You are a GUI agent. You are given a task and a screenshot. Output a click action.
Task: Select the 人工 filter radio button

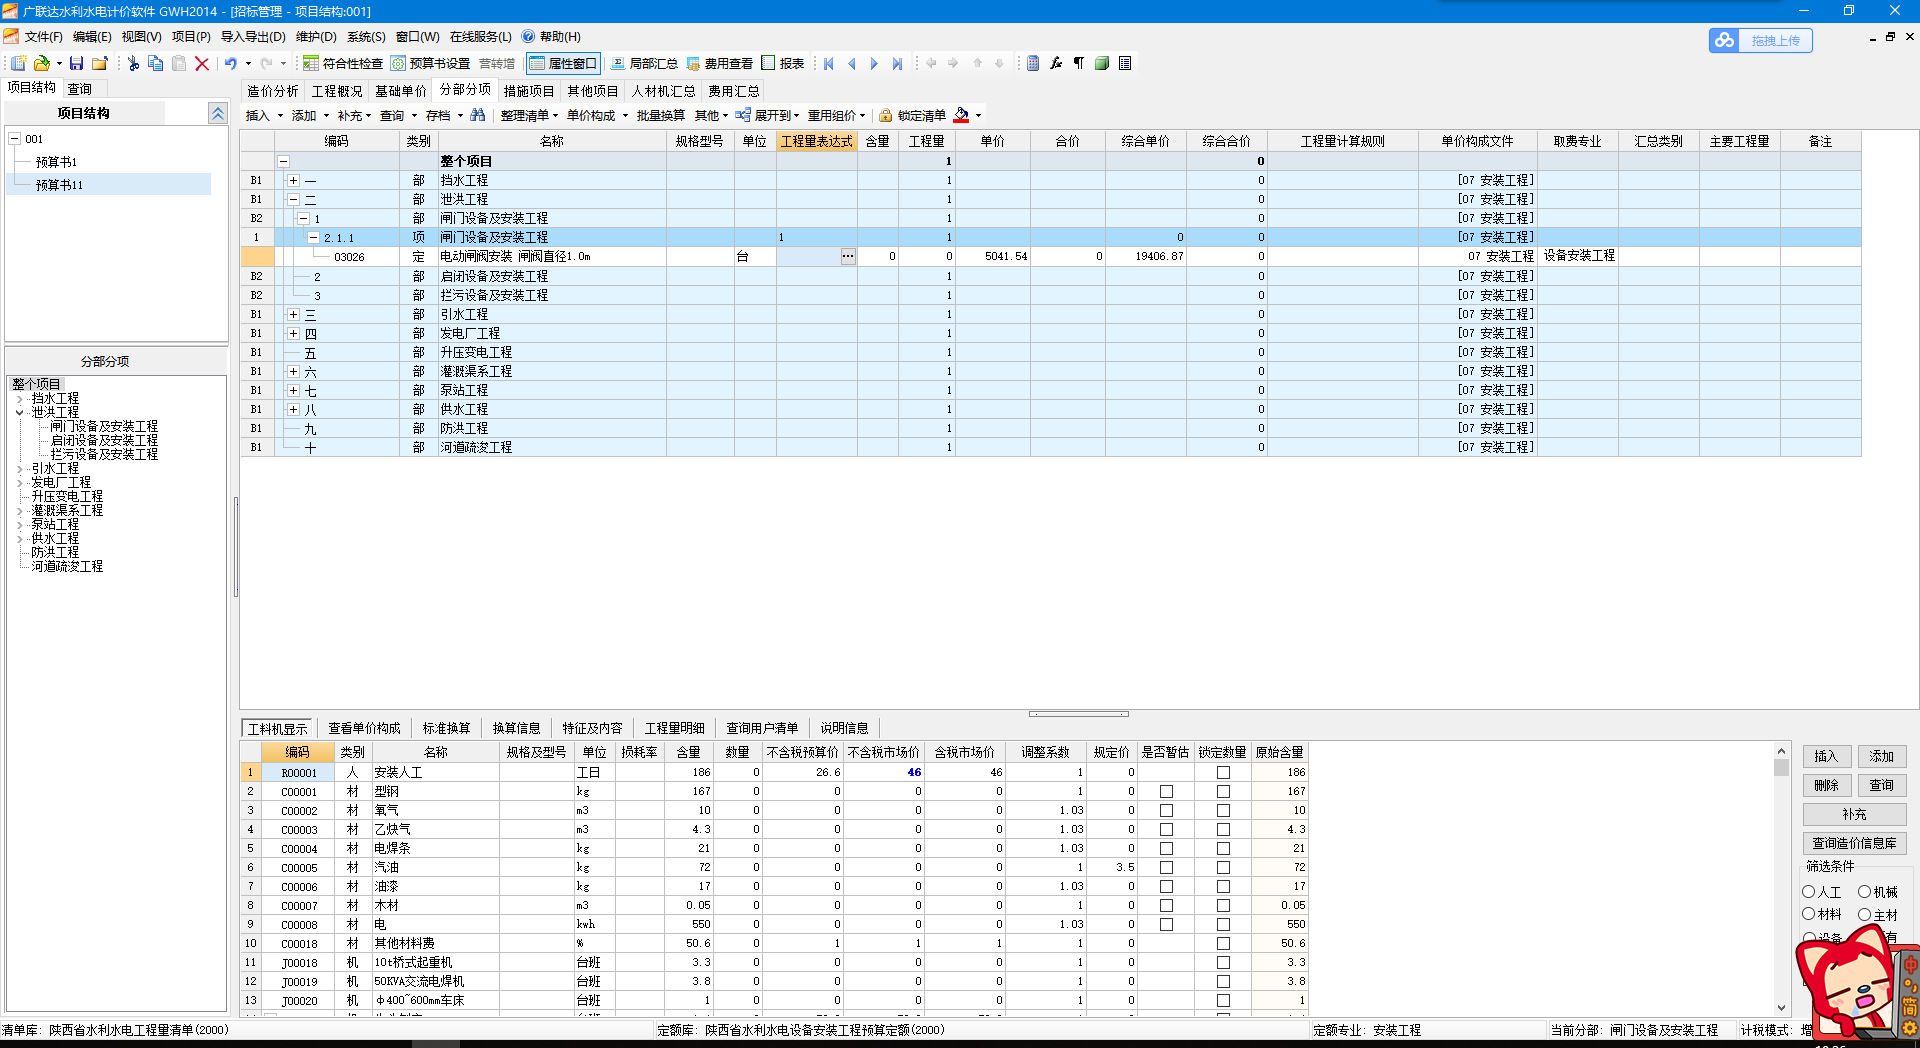(x=1809, y=892)
